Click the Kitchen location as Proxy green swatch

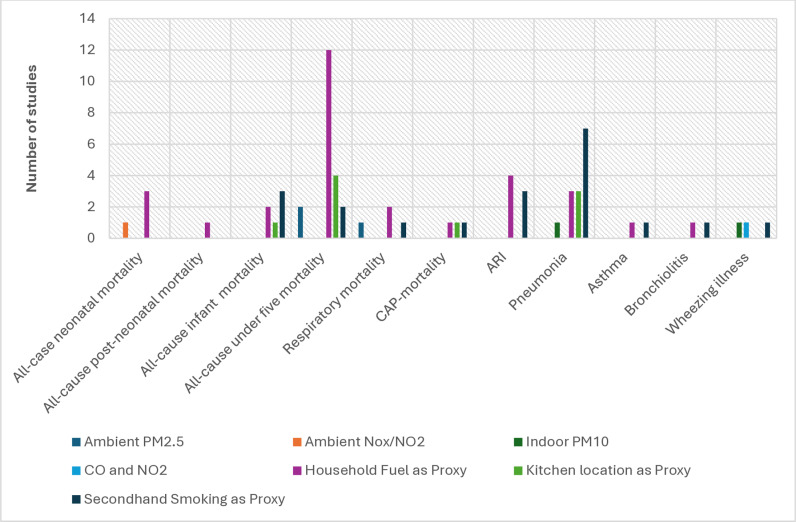pos(518,471)
